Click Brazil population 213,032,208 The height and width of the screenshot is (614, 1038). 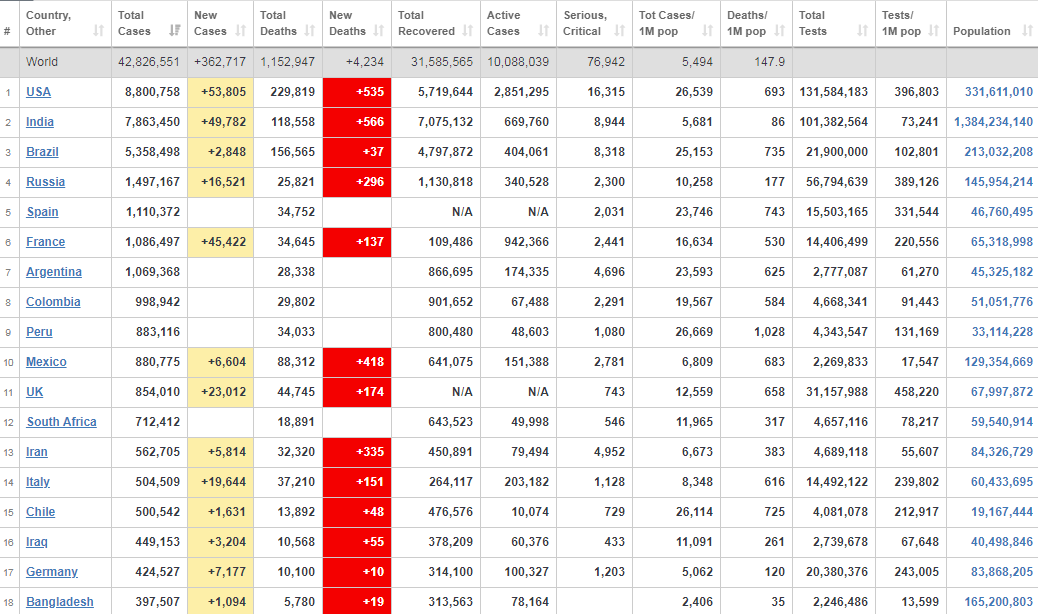coord(998,152)
